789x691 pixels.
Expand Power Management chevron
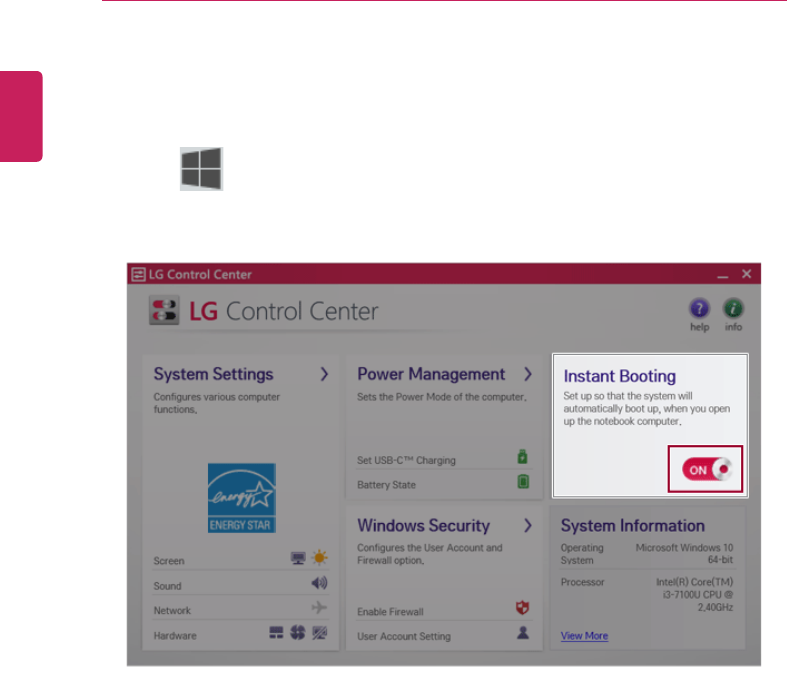(x=527, y=374)
